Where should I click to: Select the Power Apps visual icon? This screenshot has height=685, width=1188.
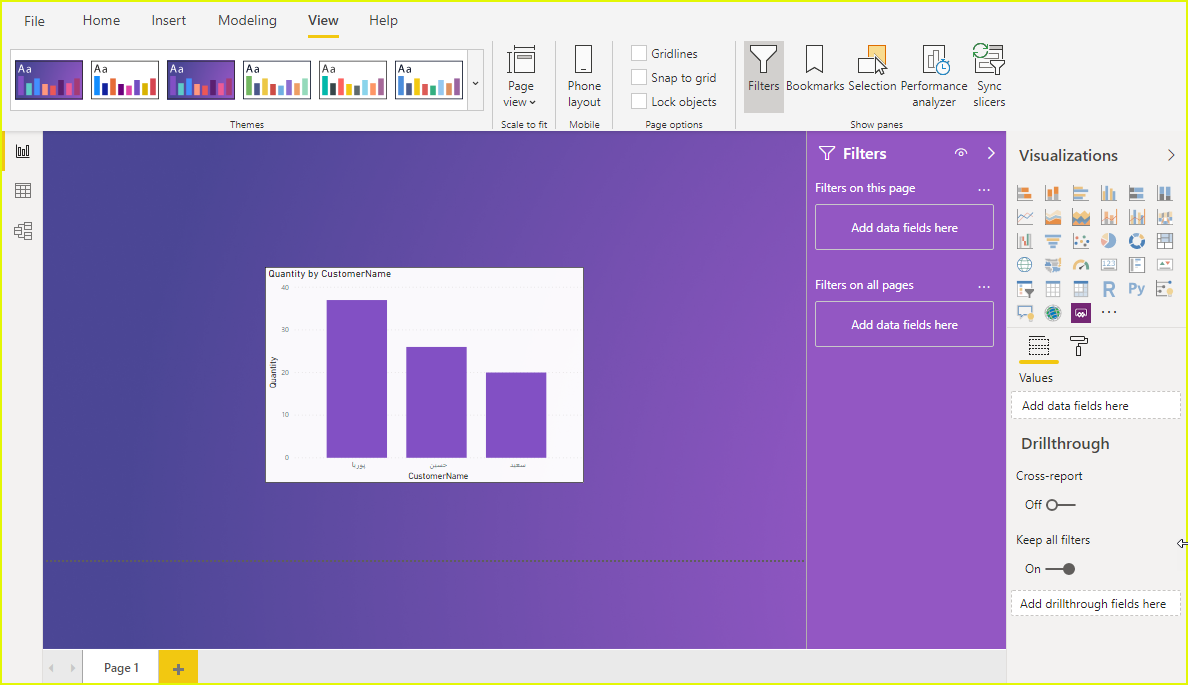point(1080,312)
